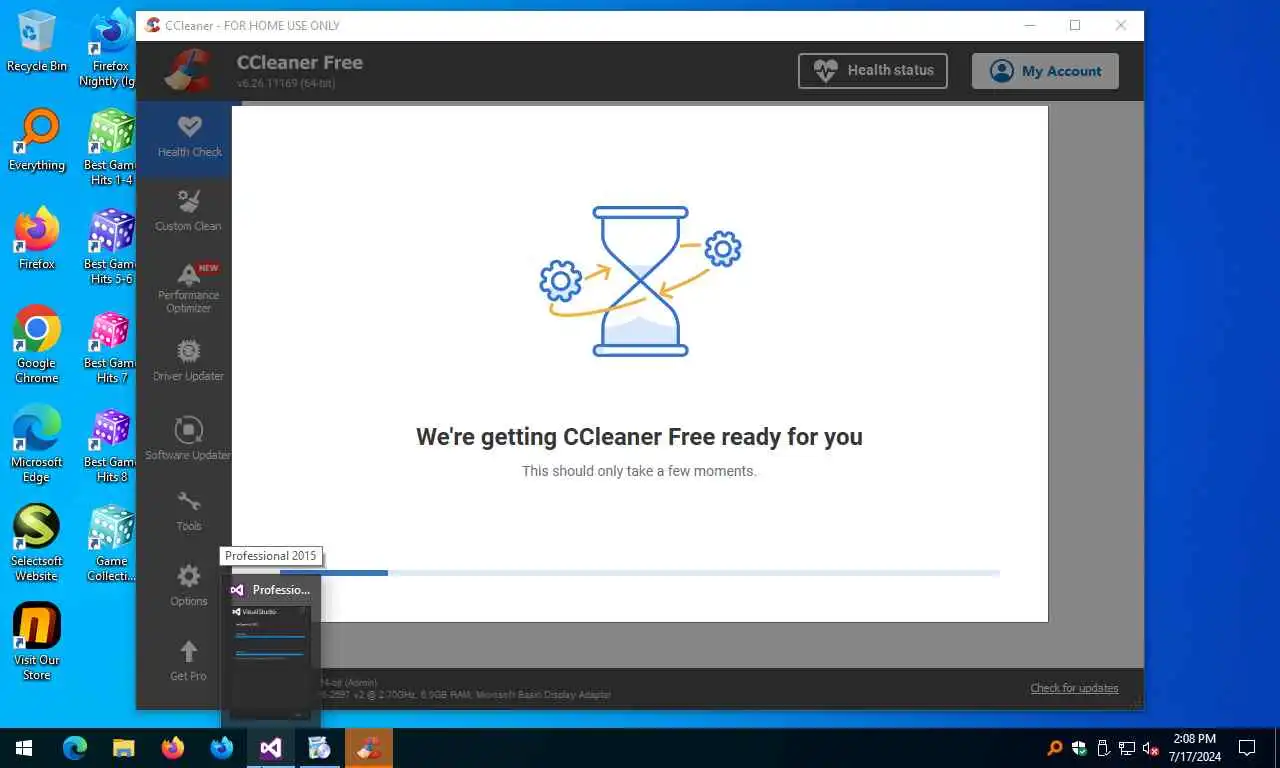The height and width of the screenshot is (768, 1280).
Task: Select Google Chrome desktop shortcut
Action: point(37,345)
